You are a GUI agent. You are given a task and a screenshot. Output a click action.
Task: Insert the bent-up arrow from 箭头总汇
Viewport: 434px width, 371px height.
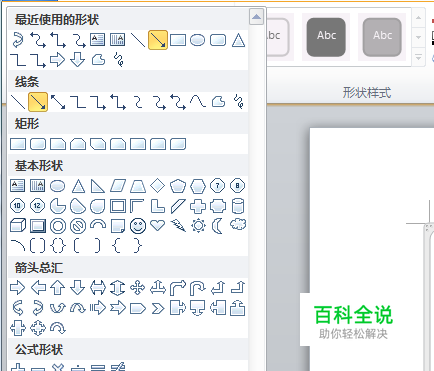pos(238,287)
